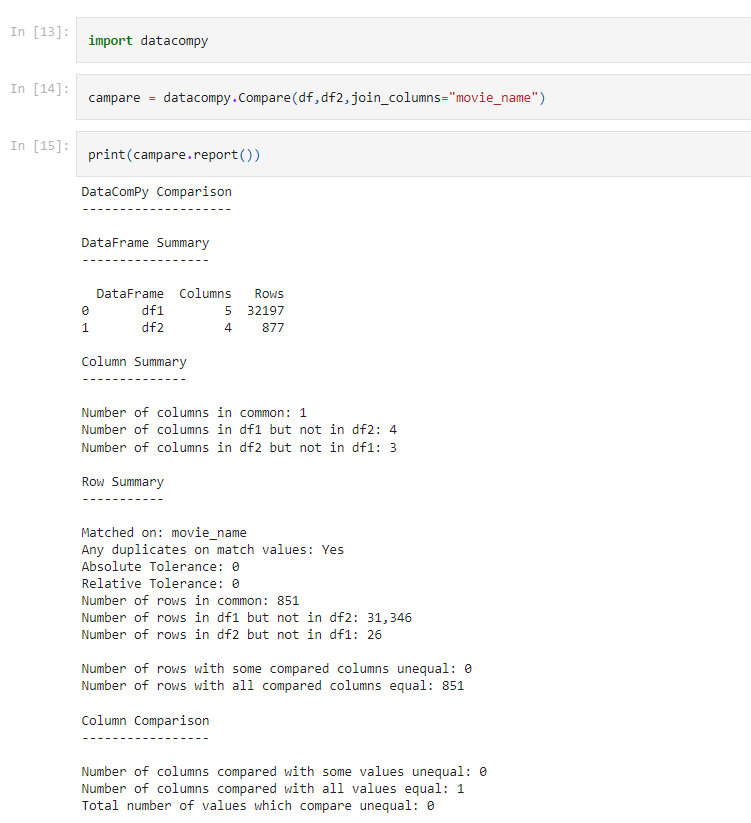Image resolution: width=751 pixels, height=823 pixels.
Task: Click 'Number of rows in common: 851' line
Action: pos(190,600)
